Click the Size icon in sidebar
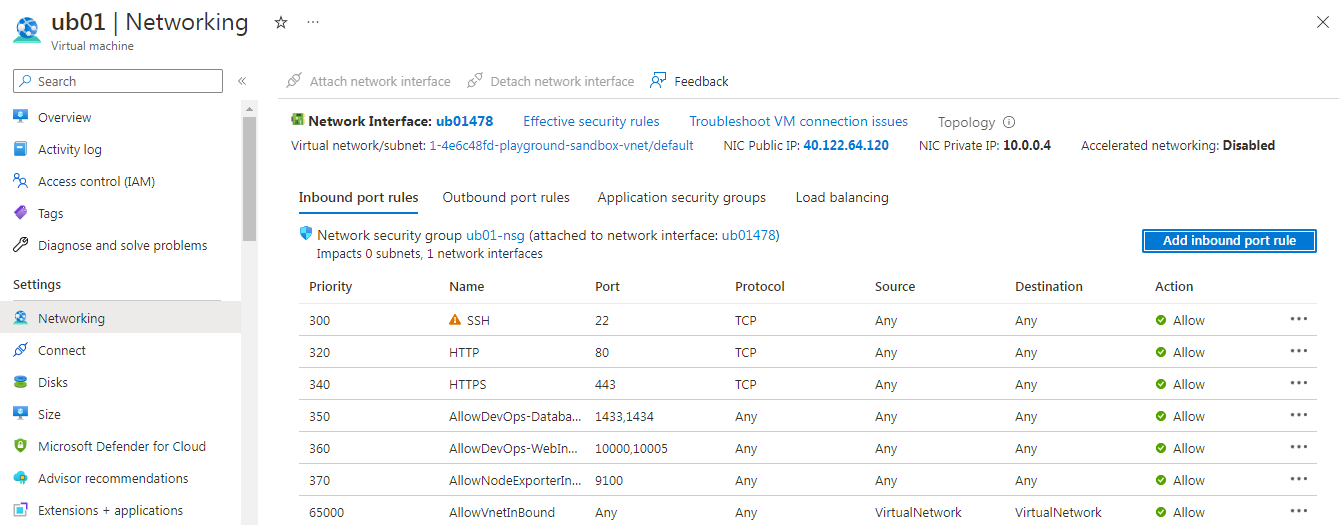 20,414
